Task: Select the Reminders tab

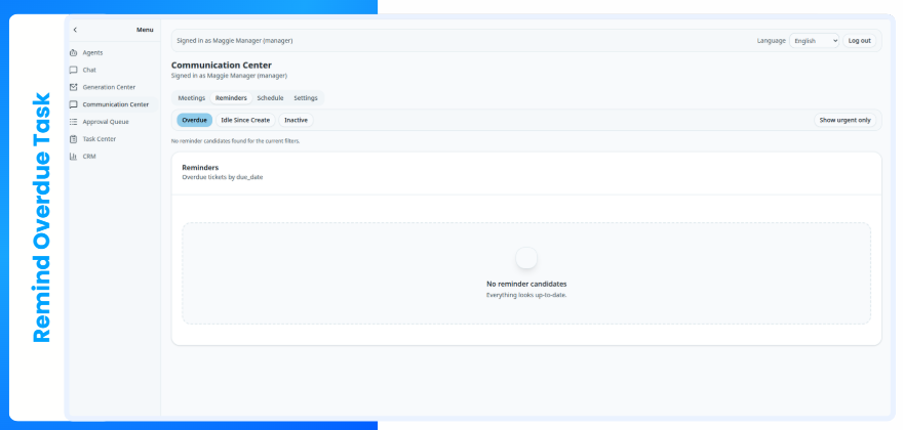Action: (231, 98)
